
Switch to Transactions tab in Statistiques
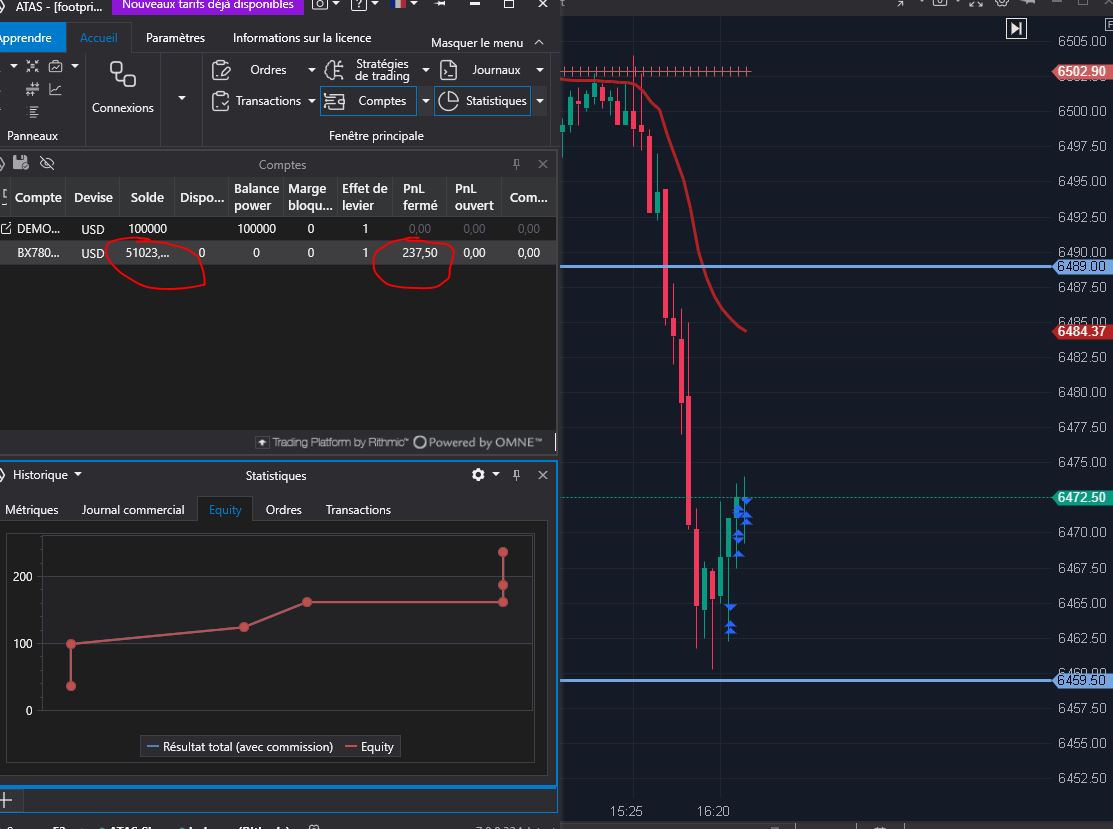(358, 510)
